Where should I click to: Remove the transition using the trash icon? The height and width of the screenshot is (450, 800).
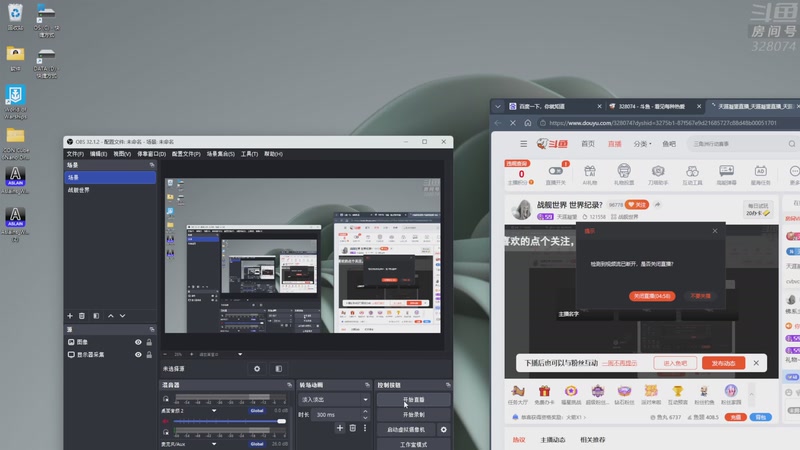(x=353, y=428)
